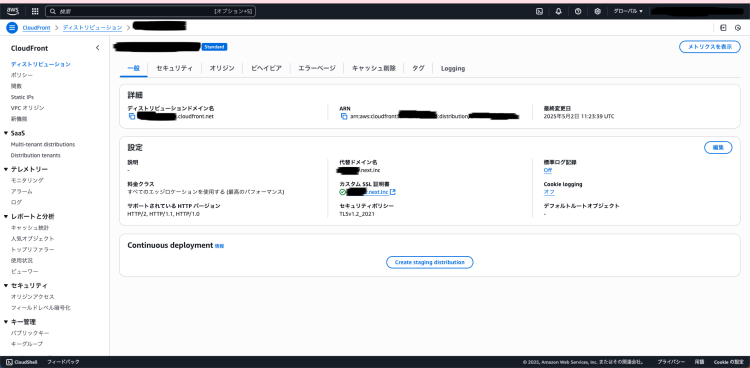
Task: Open the キャッシュ削除 tab
Action: pos(374,68)
